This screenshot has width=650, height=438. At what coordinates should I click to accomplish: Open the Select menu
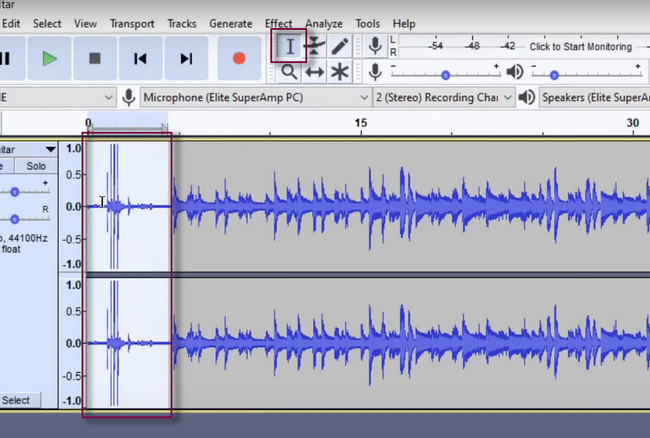point(47,24)
